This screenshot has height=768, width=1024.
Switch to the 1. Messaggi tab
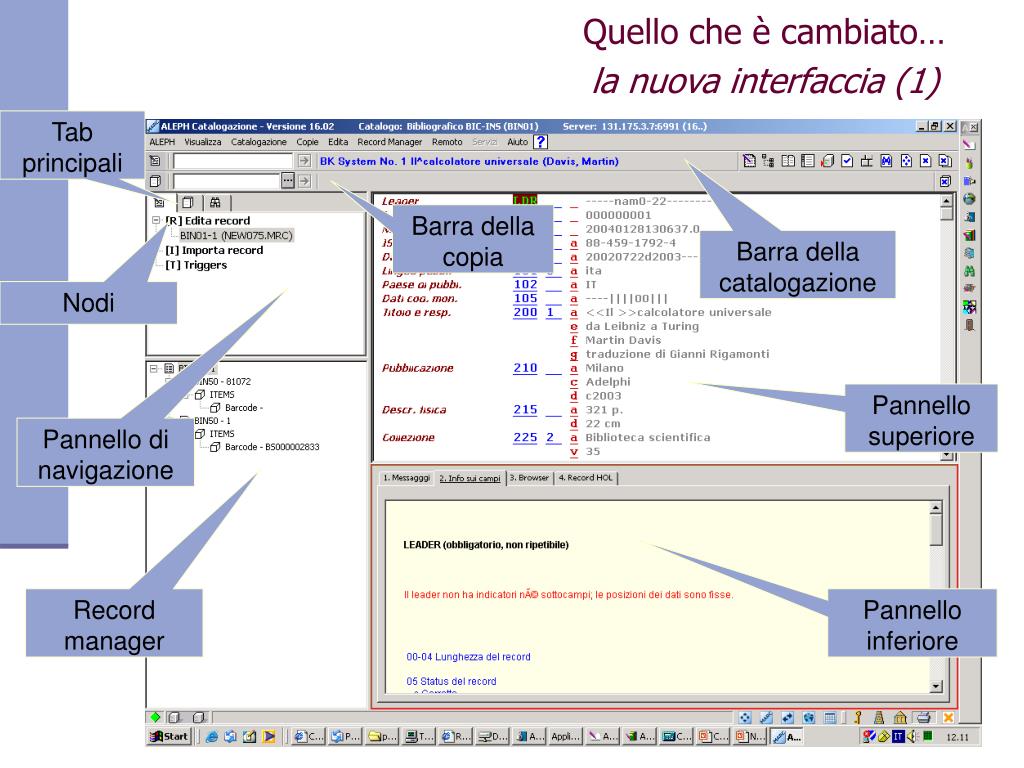[406, 478]
